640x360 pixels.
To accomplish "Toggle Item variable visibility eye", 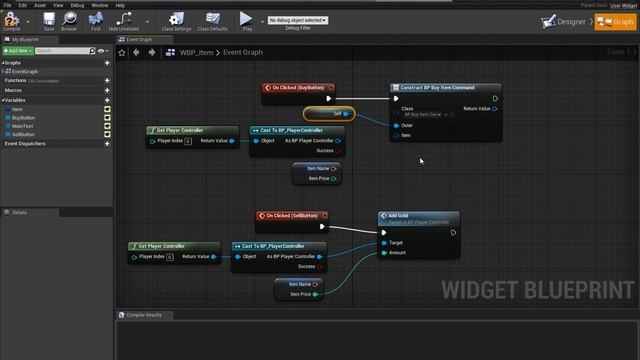I will [x=107, y=109].
